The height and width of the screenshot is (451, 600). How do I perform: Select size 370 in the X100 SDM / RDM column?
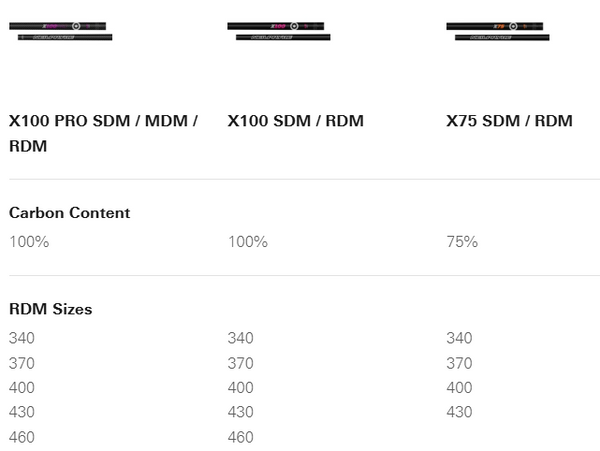(240, 363)
